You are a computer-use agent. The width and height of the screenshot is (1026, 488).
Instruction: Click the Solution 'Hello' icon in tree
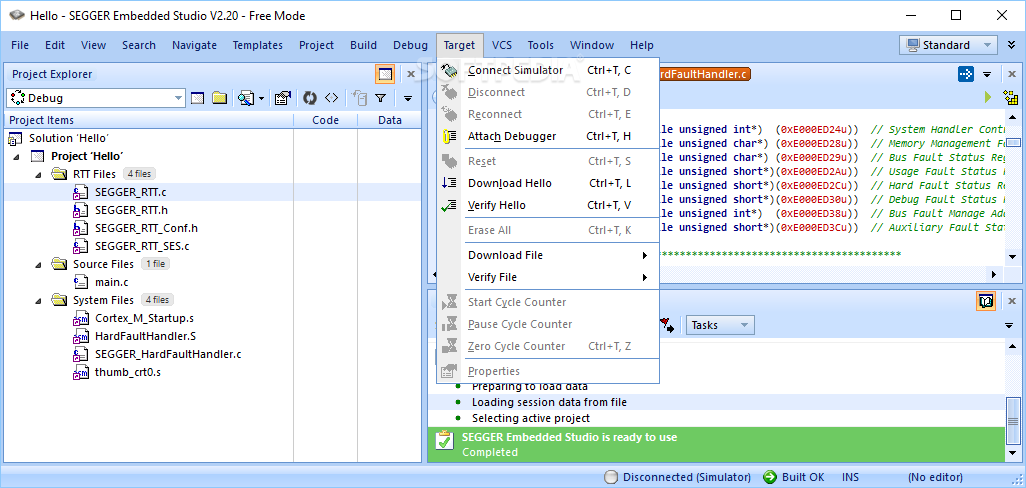point(16,138)
